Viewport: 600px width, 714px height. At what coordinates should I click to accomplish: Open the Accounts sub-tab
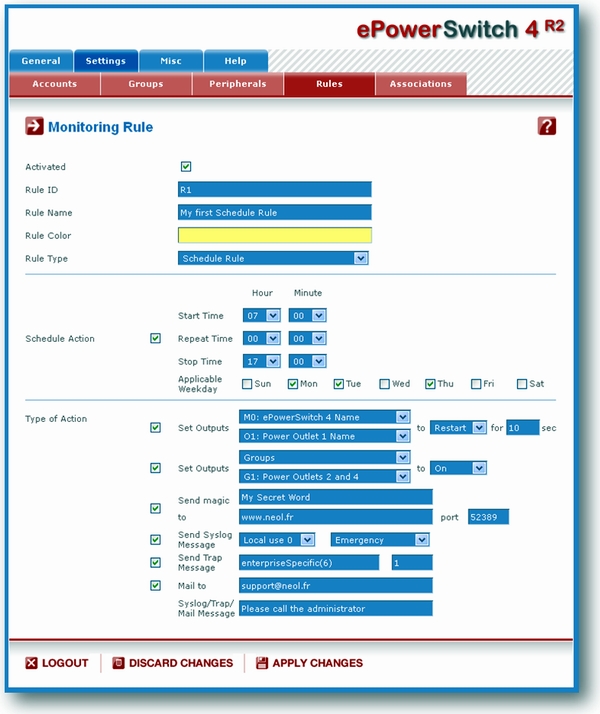pyautogui.click(x=55, y=84)
